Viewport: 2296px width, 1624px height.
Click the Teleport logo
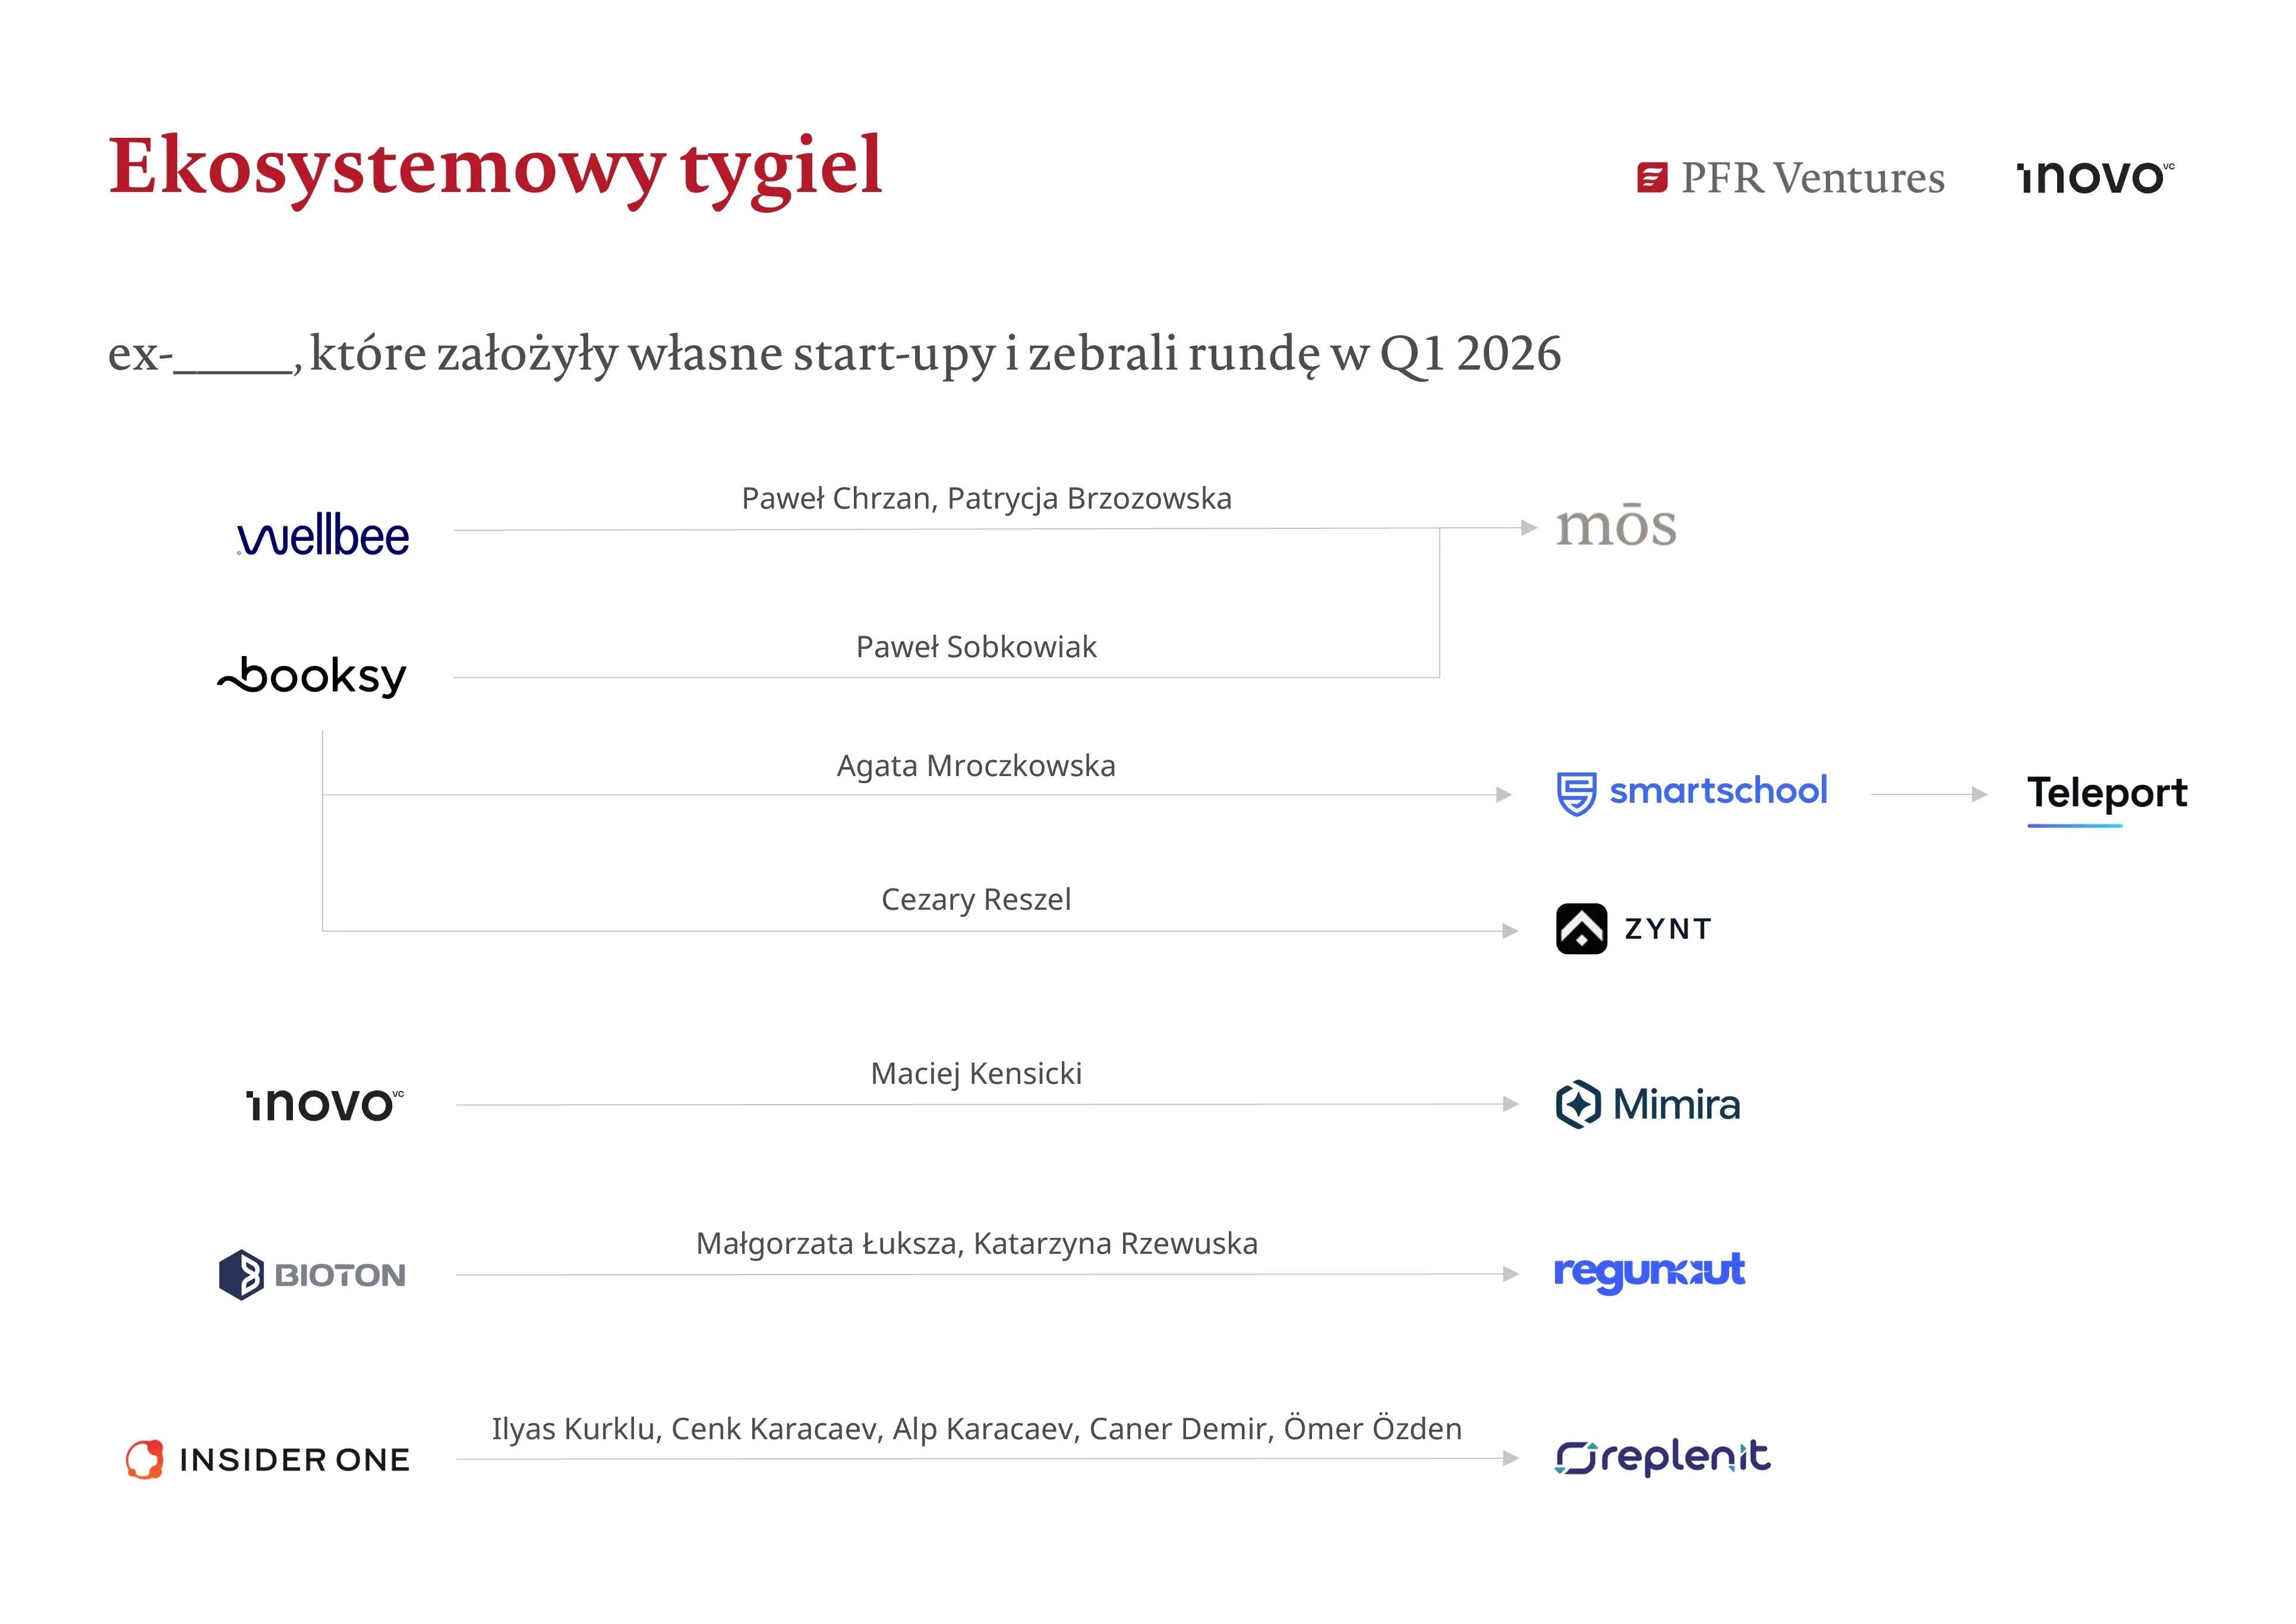coord(2107,794)
